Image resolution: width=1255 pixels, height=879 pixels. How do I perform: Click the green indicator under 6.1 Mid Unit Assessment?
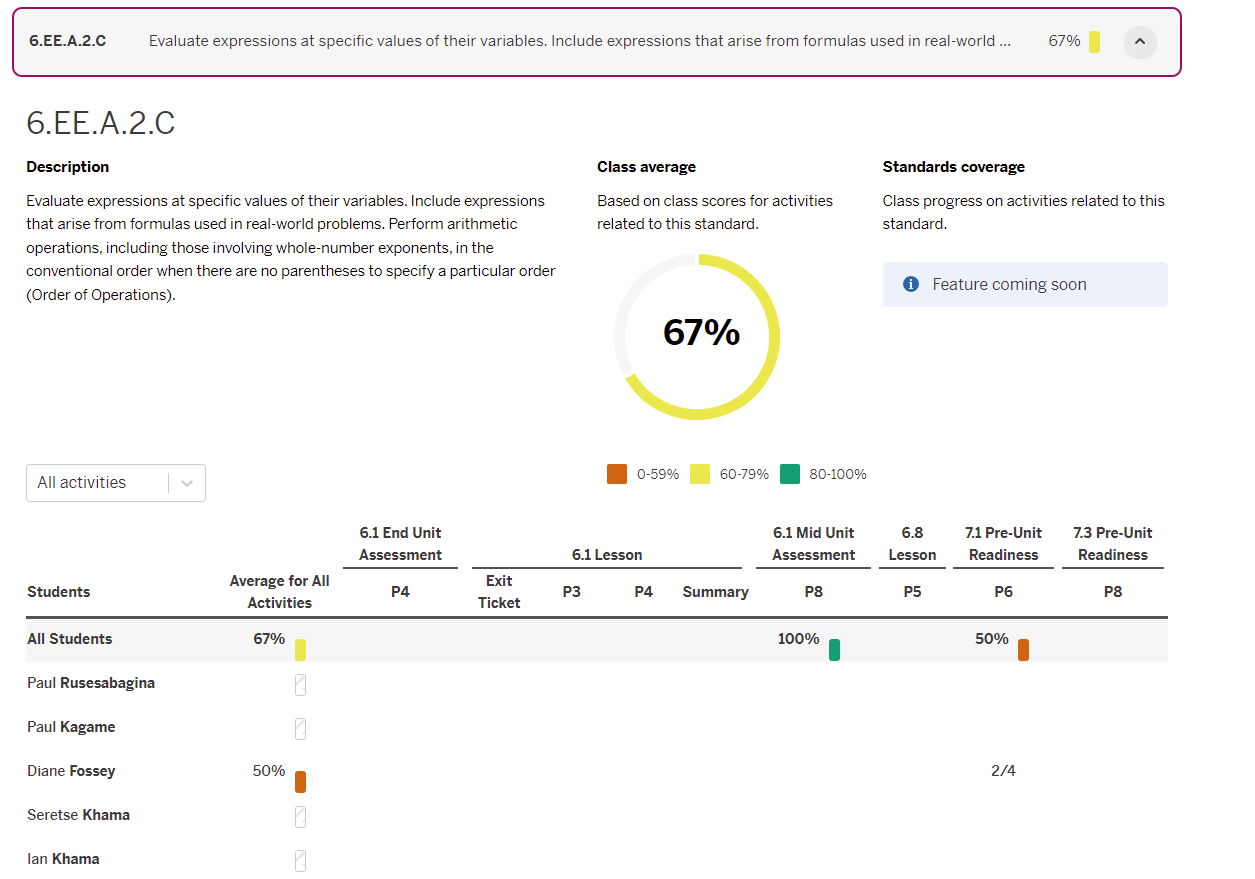tap(835, 649)
